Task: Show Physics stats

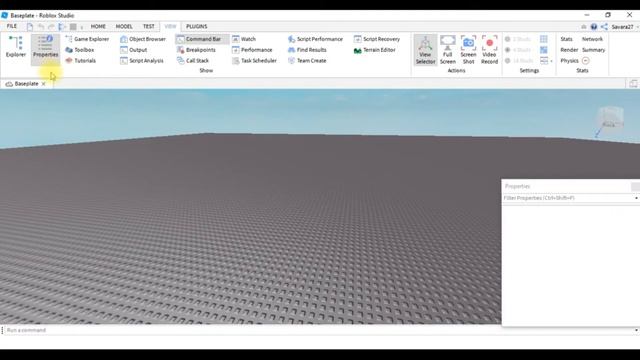Action: tap(569, 60)
